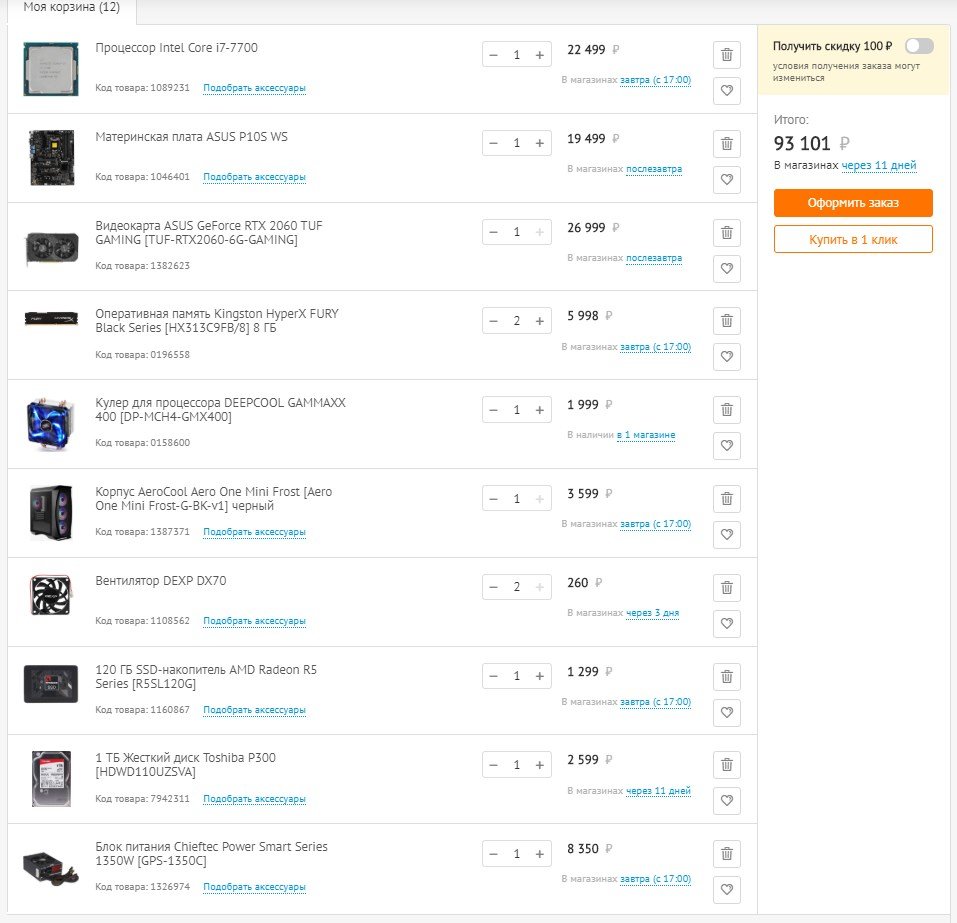Open 'завтра (с 17:00)' link for Kingston memory
957x923 pixels.
point(655,347)
